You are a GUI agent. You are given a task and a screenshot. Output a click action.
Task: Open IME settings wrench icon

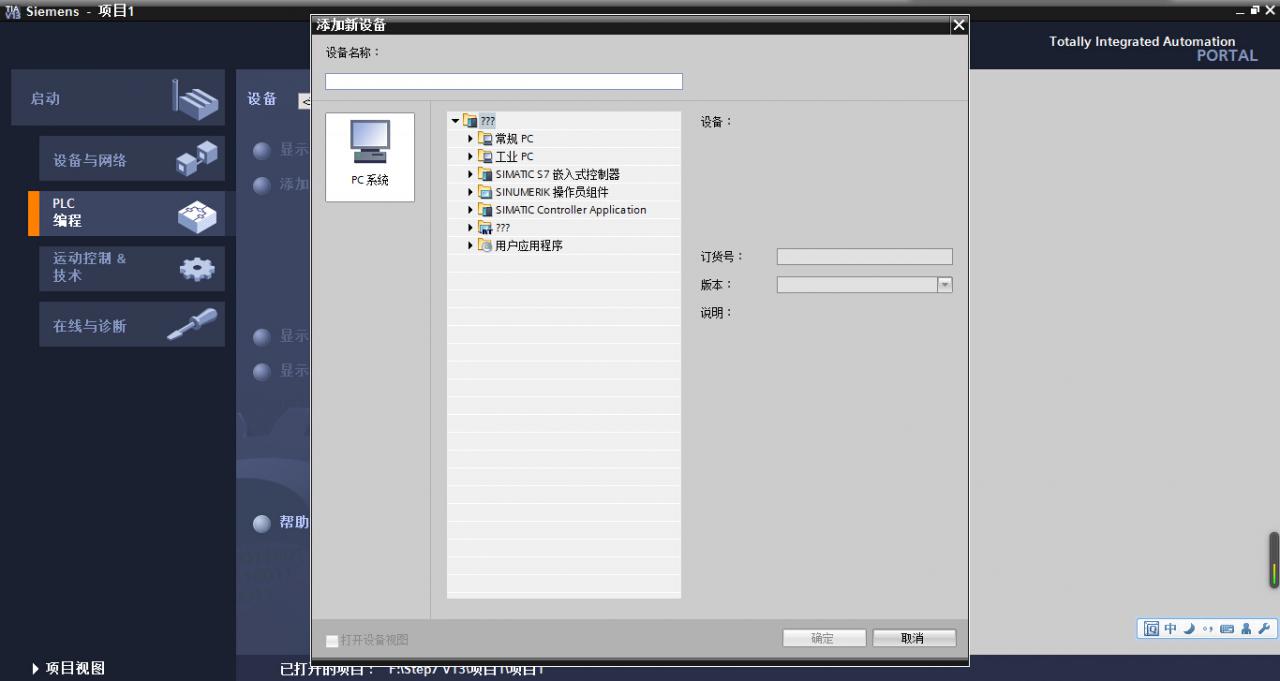pos(1264,629)
